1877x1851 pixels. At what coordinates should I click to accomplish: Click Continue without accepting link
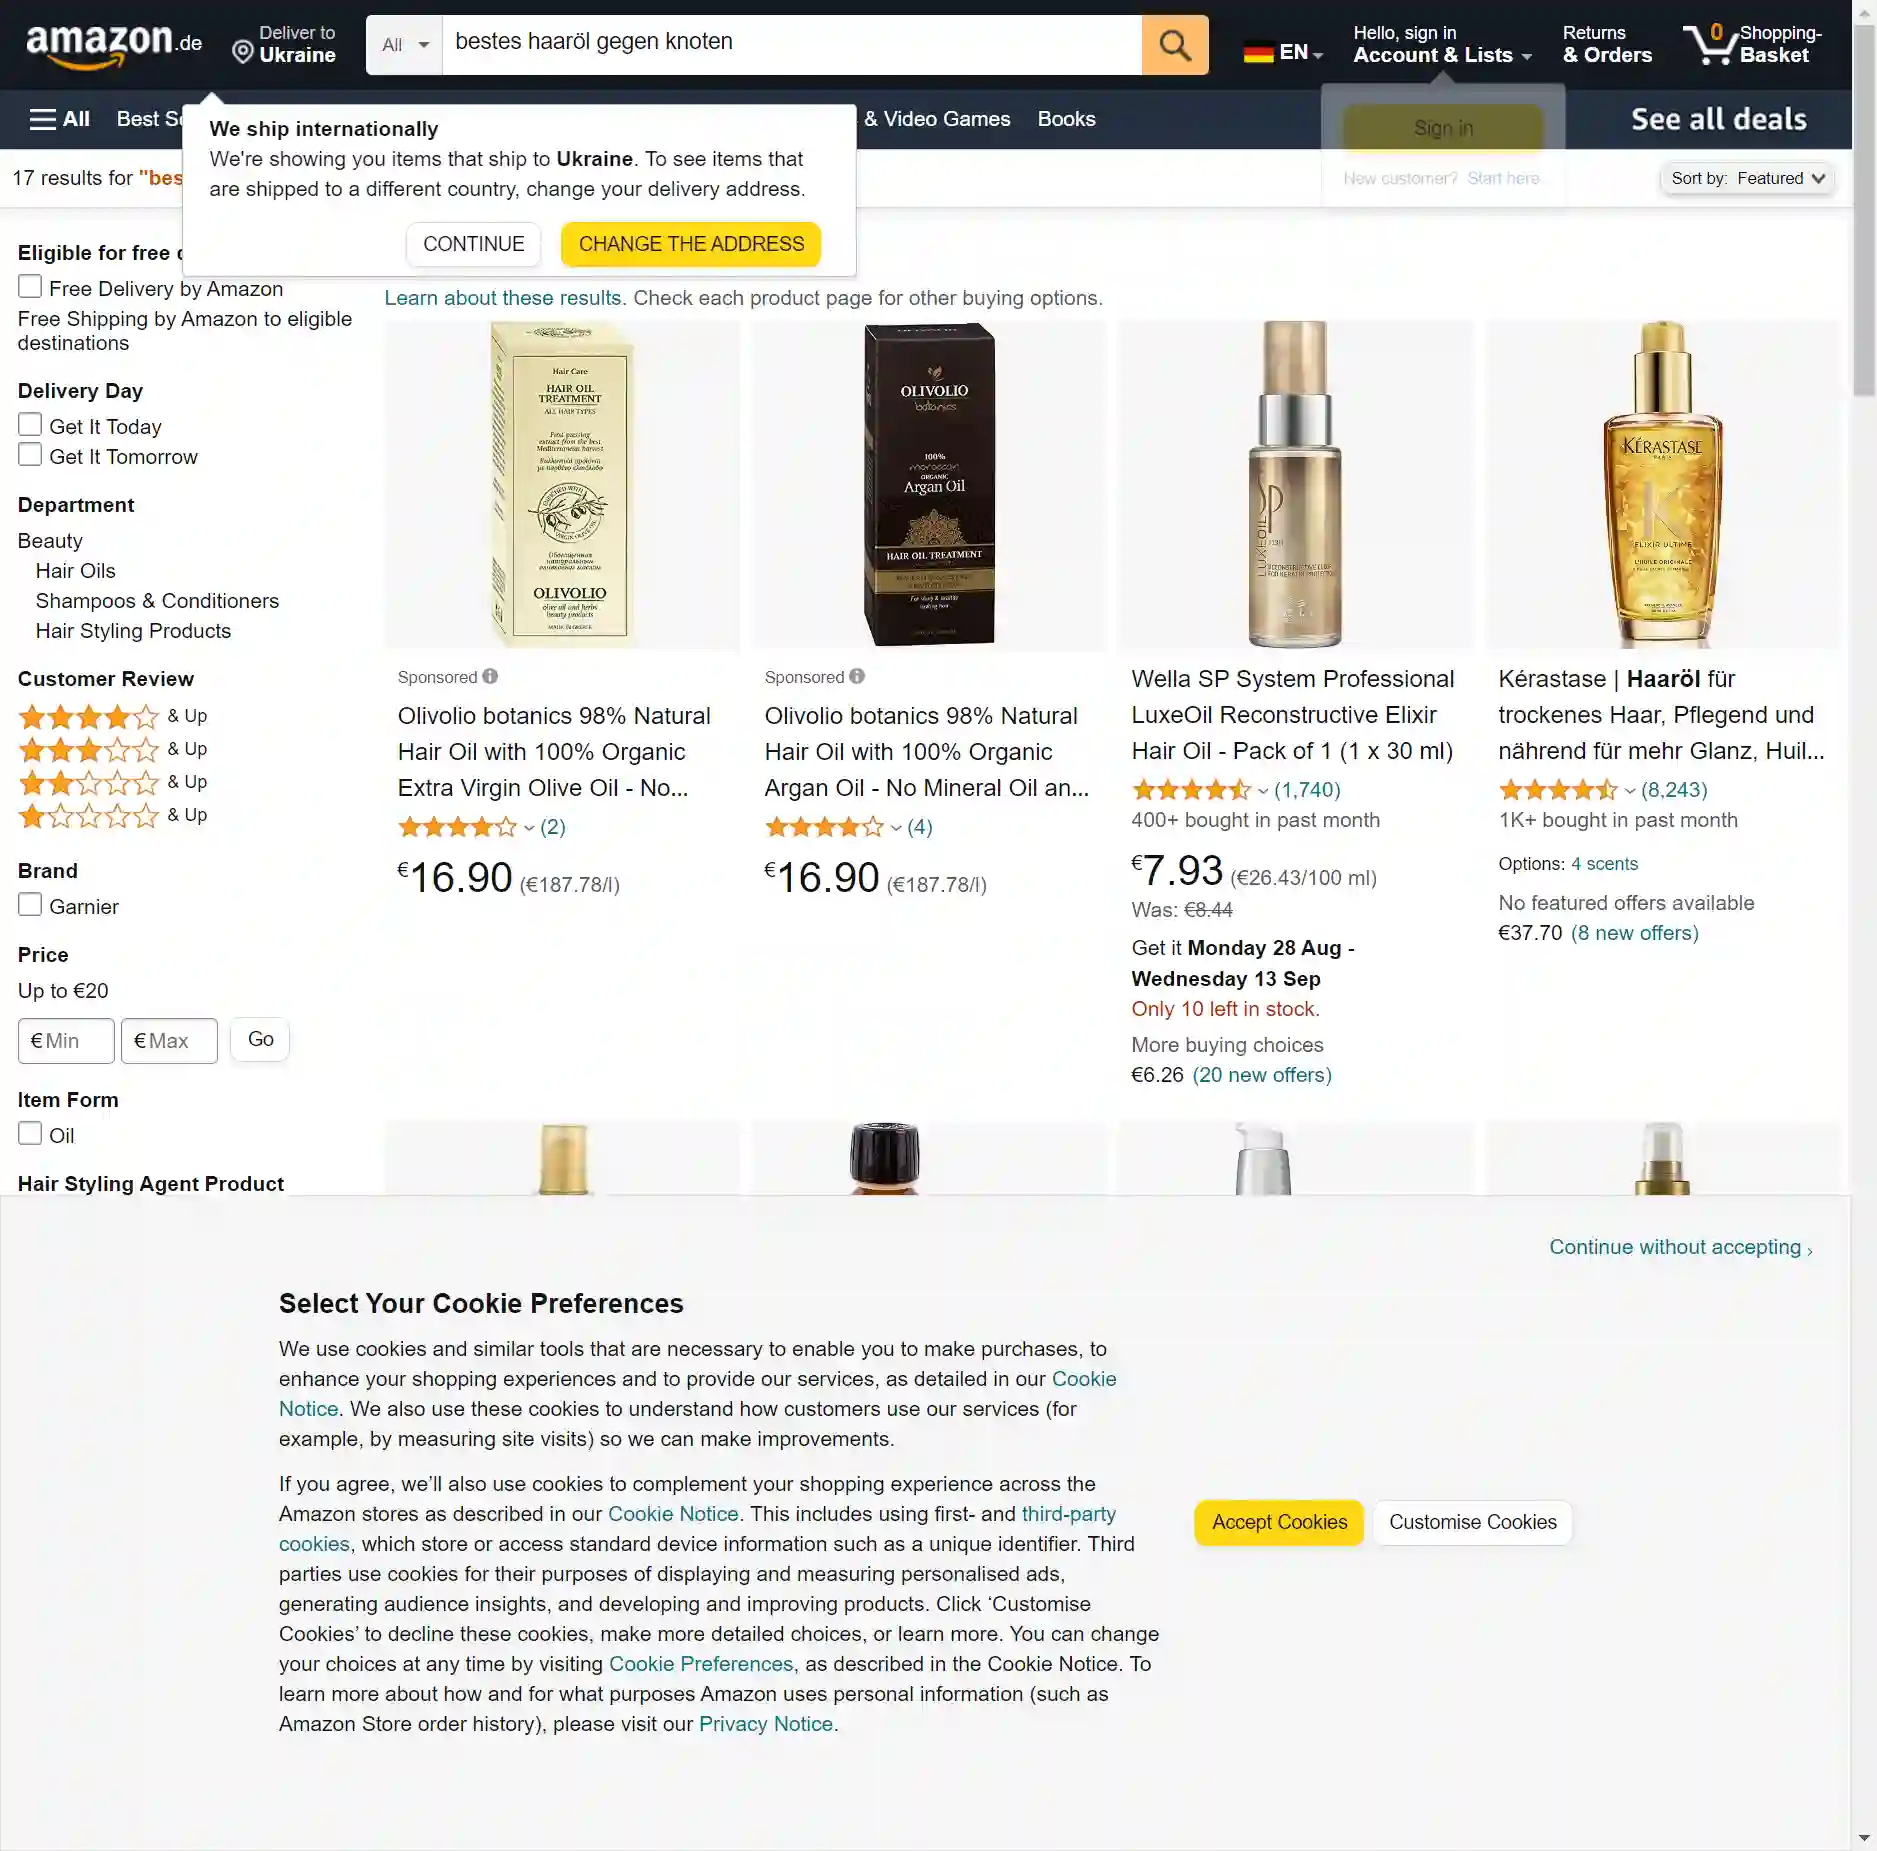point(1680,1247)
